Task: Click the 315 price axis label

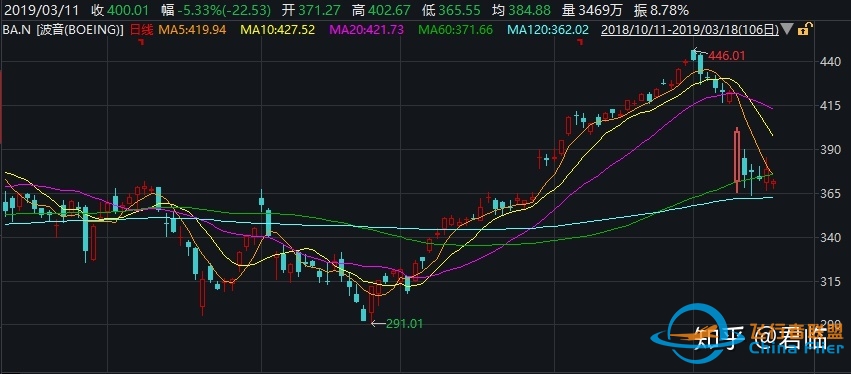Action: [x=831, y=282]
